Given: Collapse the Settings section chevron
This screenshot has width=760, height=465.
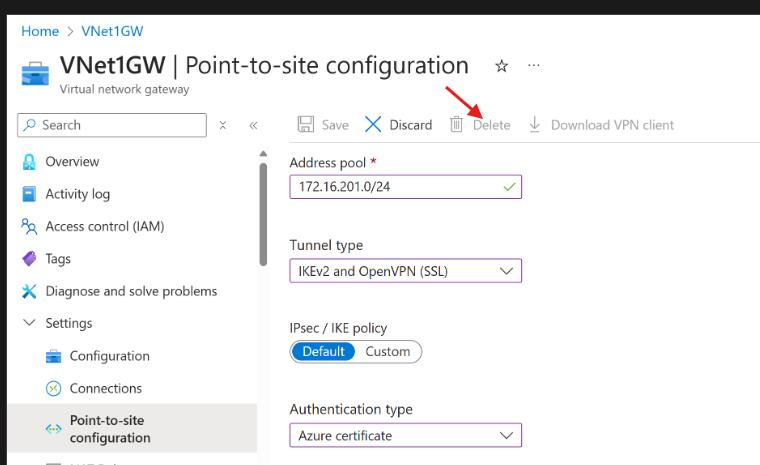Looking at the screenshot, I should coord(29,322).
